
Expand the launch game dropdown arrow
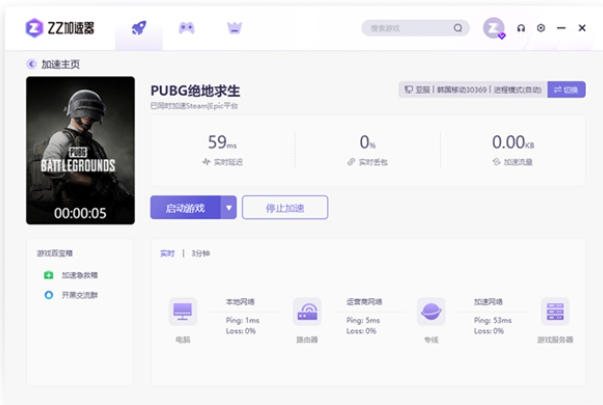229,208
